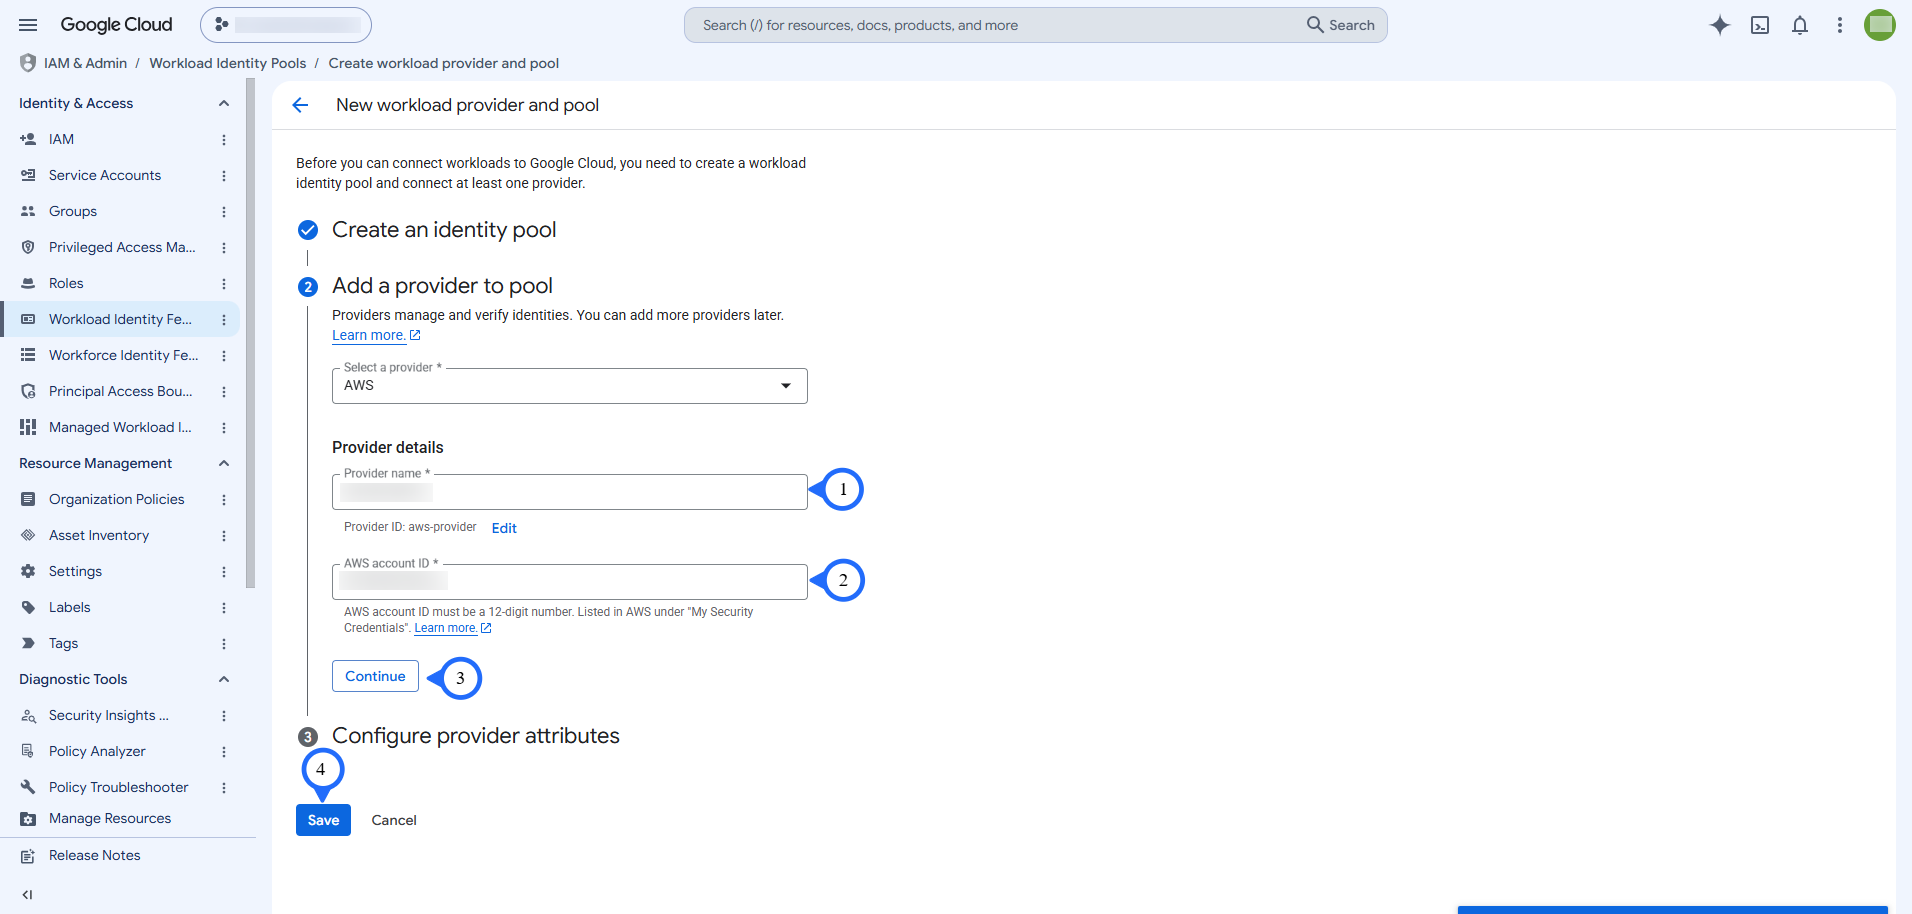Click the Provider name input field

point(570,492)
